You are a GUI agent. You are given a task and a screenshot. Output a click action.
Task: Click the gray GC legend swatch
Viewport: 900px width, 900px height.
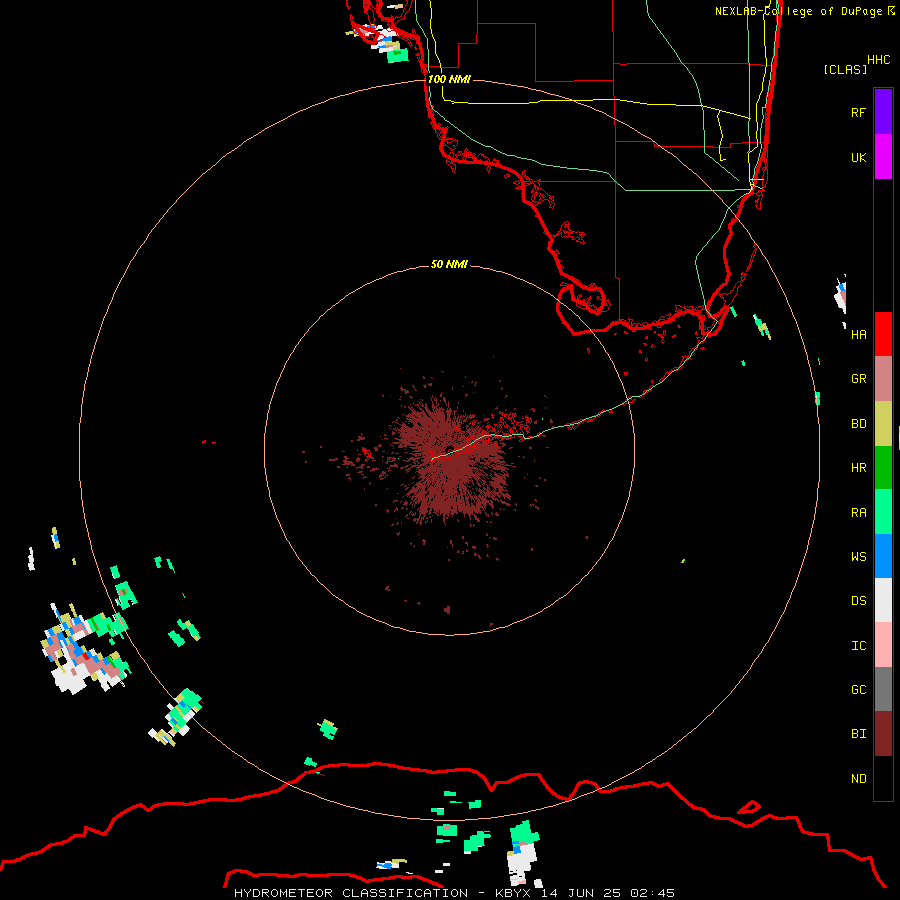click(x=883, y=689)
